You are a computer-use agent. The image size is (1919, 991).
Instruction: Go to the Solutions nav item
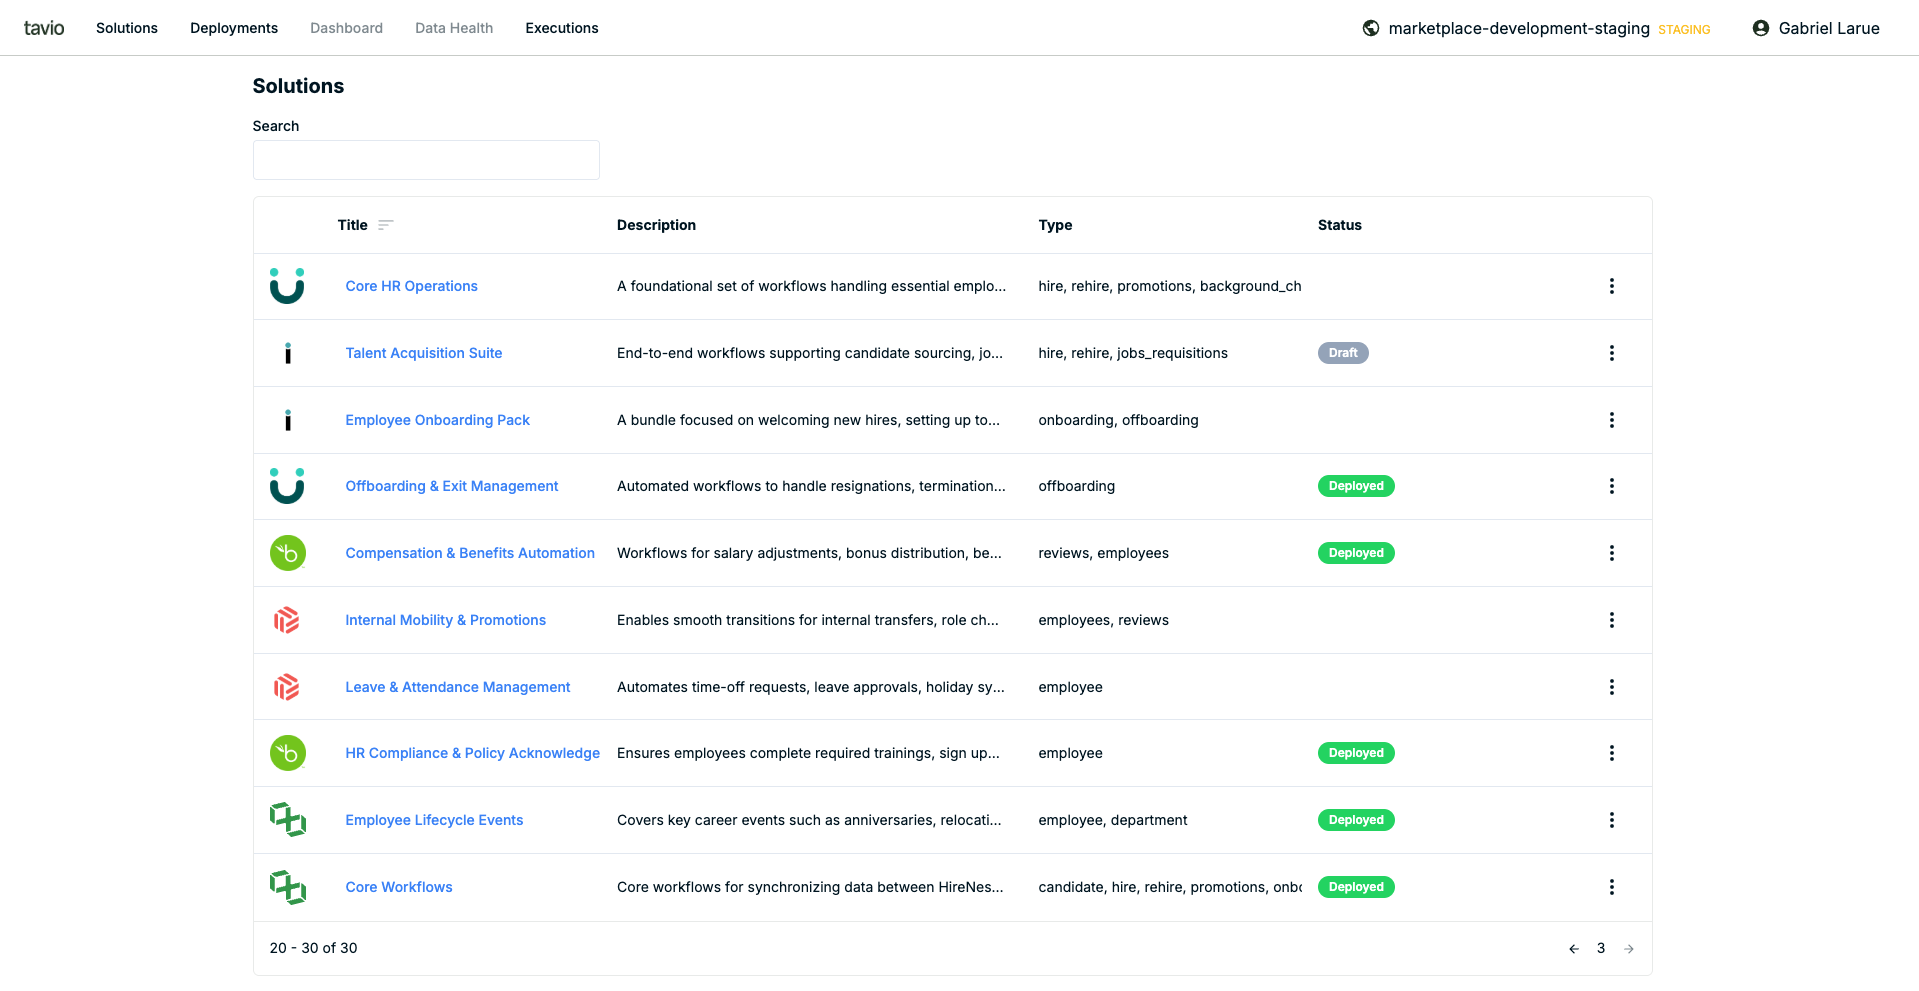point(127,28)
